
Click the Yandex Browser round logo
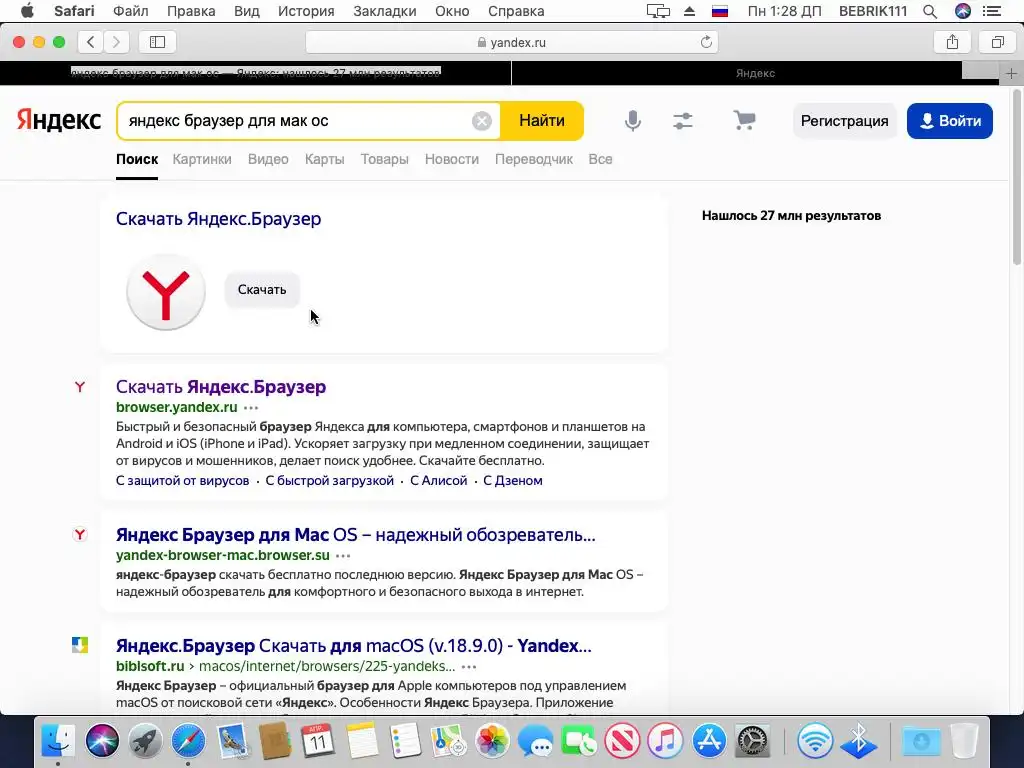166,291
